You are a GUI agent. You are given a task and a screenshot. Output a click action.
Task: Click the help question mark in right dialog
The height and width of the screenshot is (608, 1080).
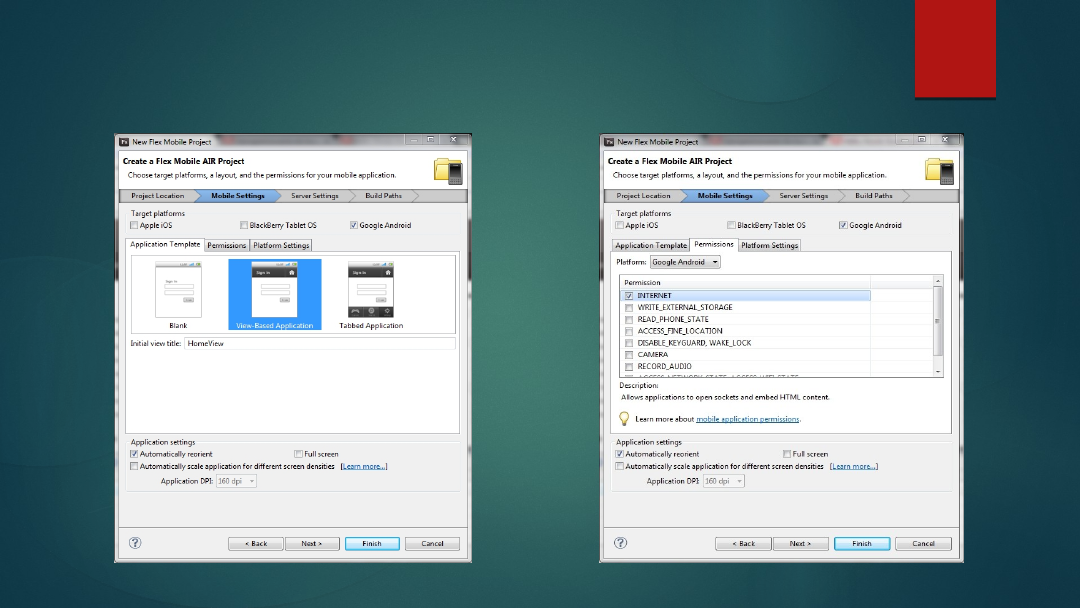click(x=621, y=543)
